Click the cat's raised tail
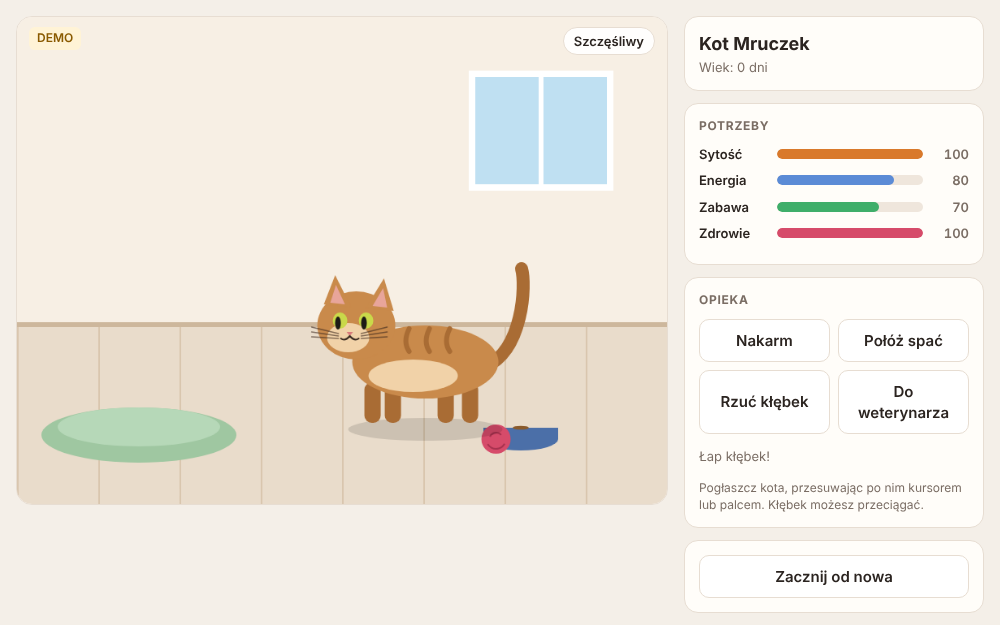The height and width of the screenshot is (625, 1000). (515, 312)
